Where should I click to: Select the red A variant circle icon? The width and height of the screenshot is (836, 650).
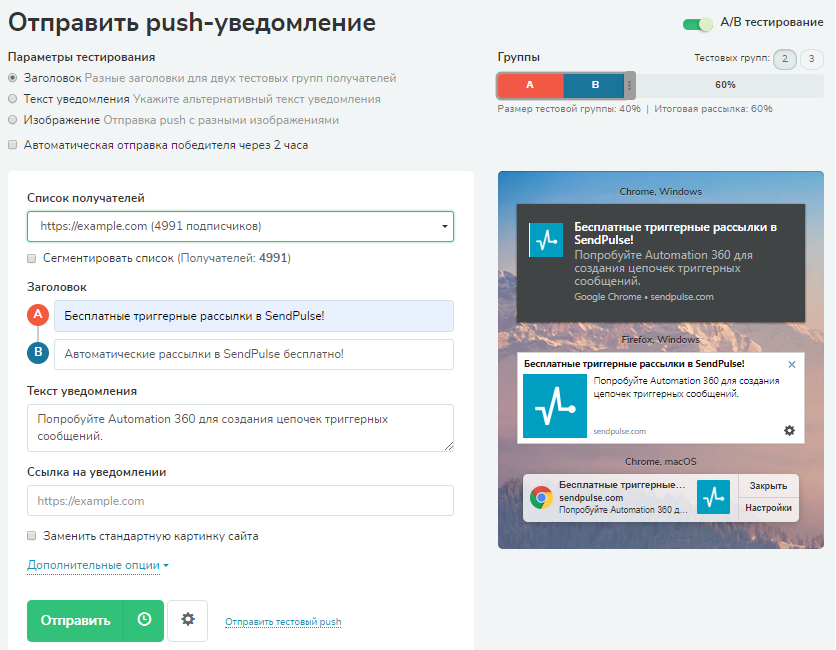tap(38, 315)
